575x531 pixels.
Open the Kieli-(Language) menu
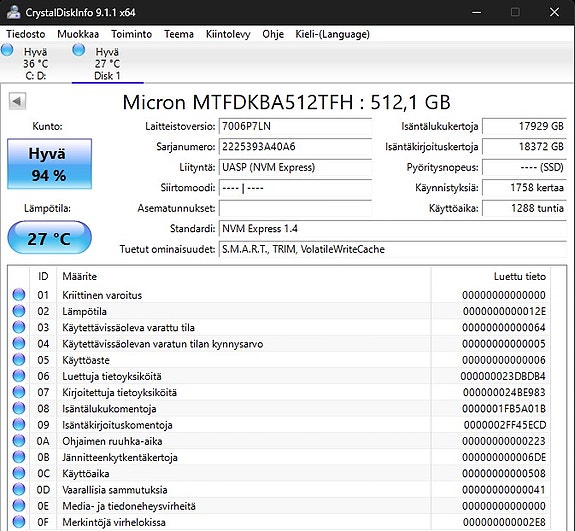tap(332, 34)
